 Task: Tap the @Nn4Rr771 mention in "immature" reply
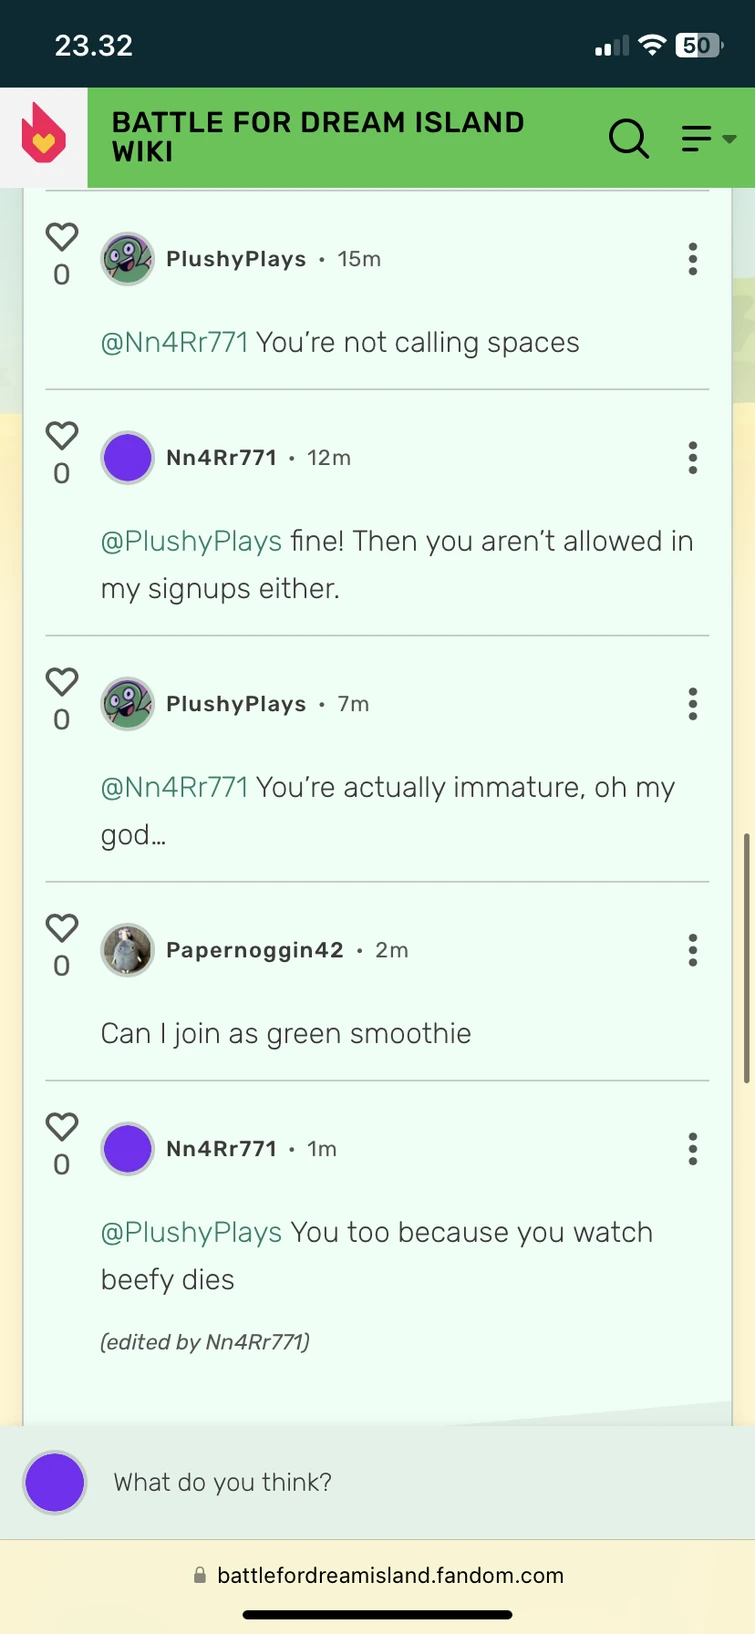tap(174, 788)
